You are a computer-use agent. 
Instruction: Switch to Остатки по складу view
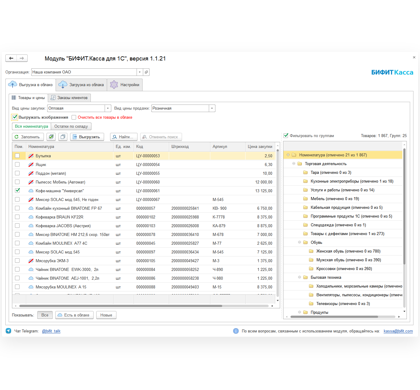pyautogui.click(x=71, y=127)
